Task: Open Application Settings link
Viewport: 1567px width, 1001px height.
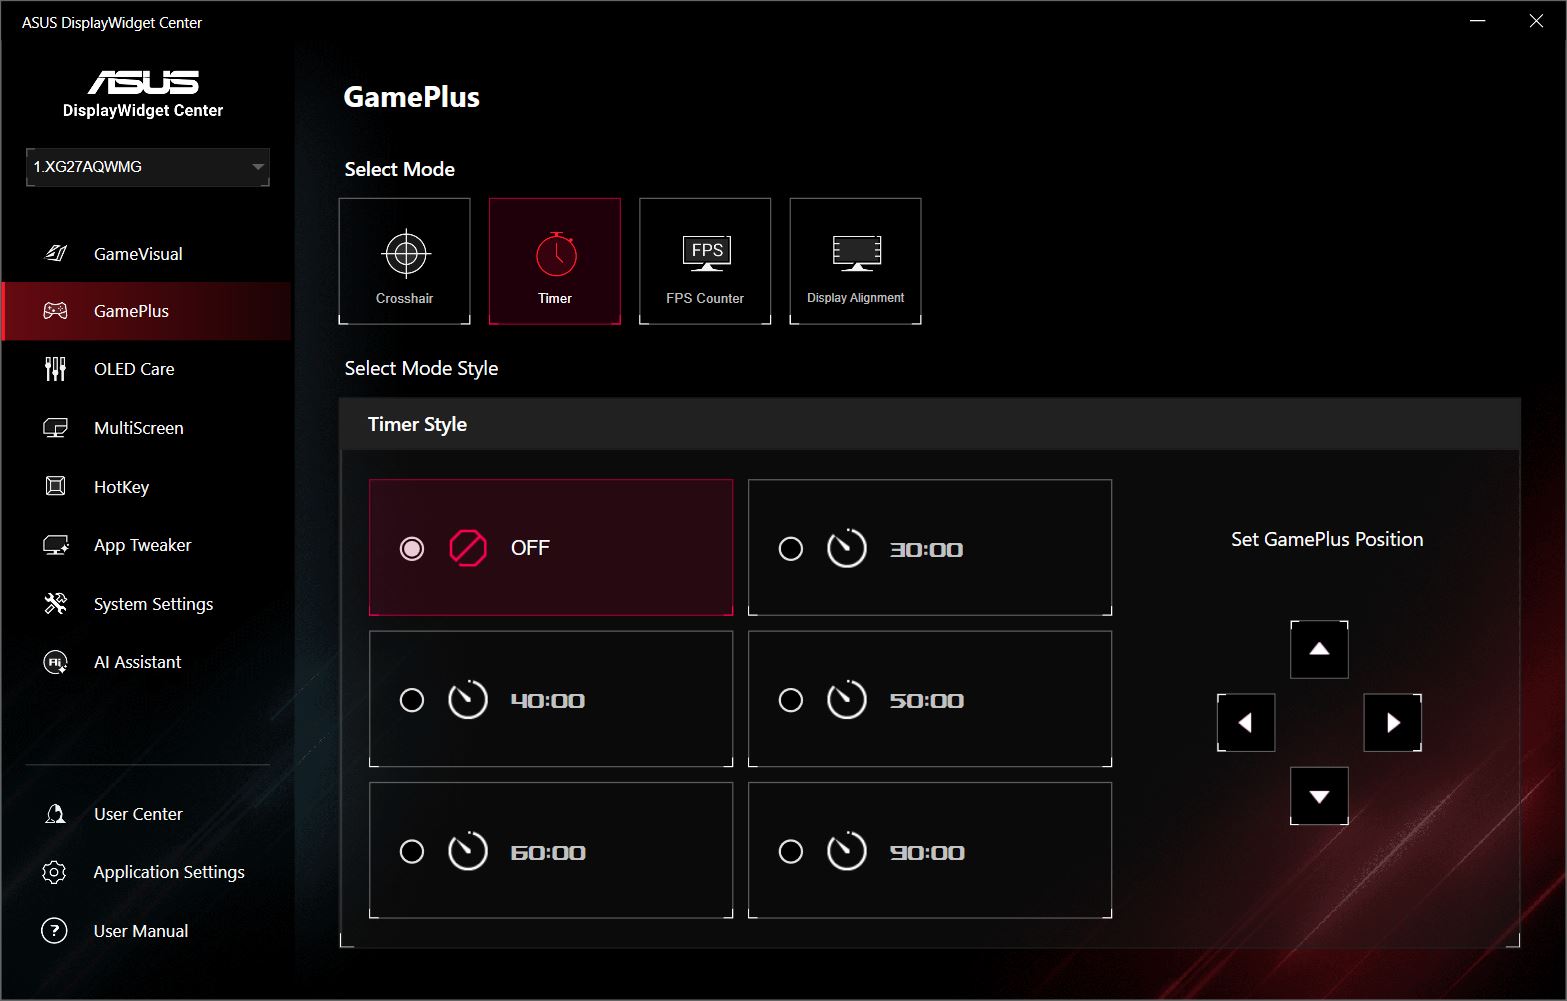Action: (169, 872)
